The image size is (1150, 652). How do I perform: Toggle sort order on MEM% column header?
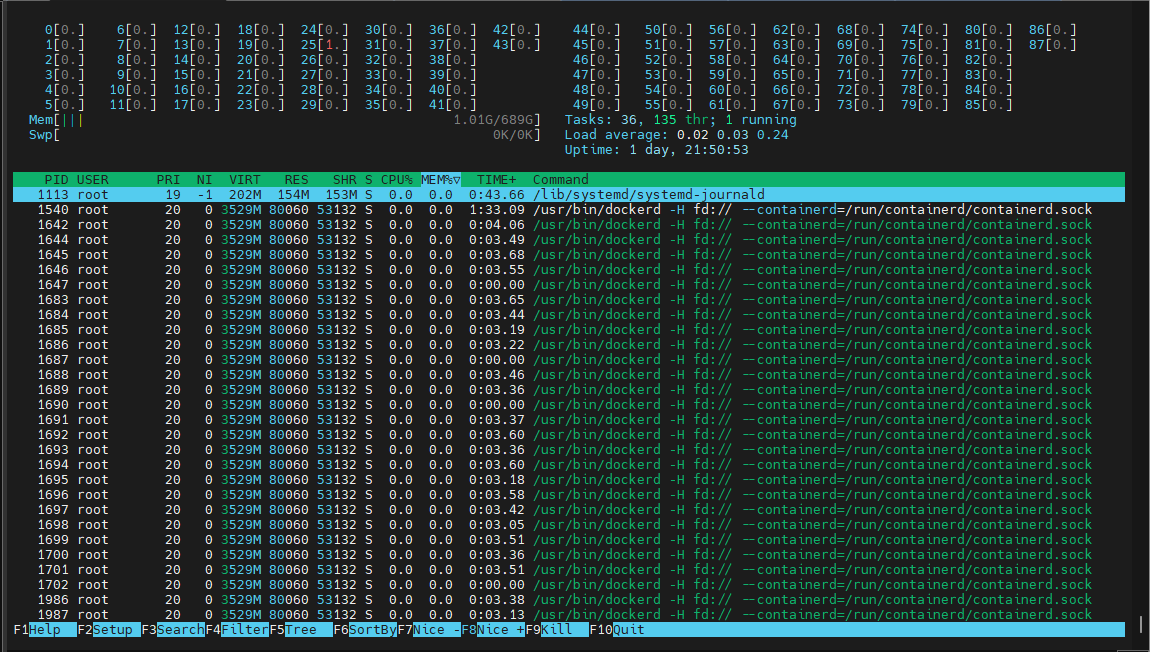pyautogui.click(x=440, y=180)
